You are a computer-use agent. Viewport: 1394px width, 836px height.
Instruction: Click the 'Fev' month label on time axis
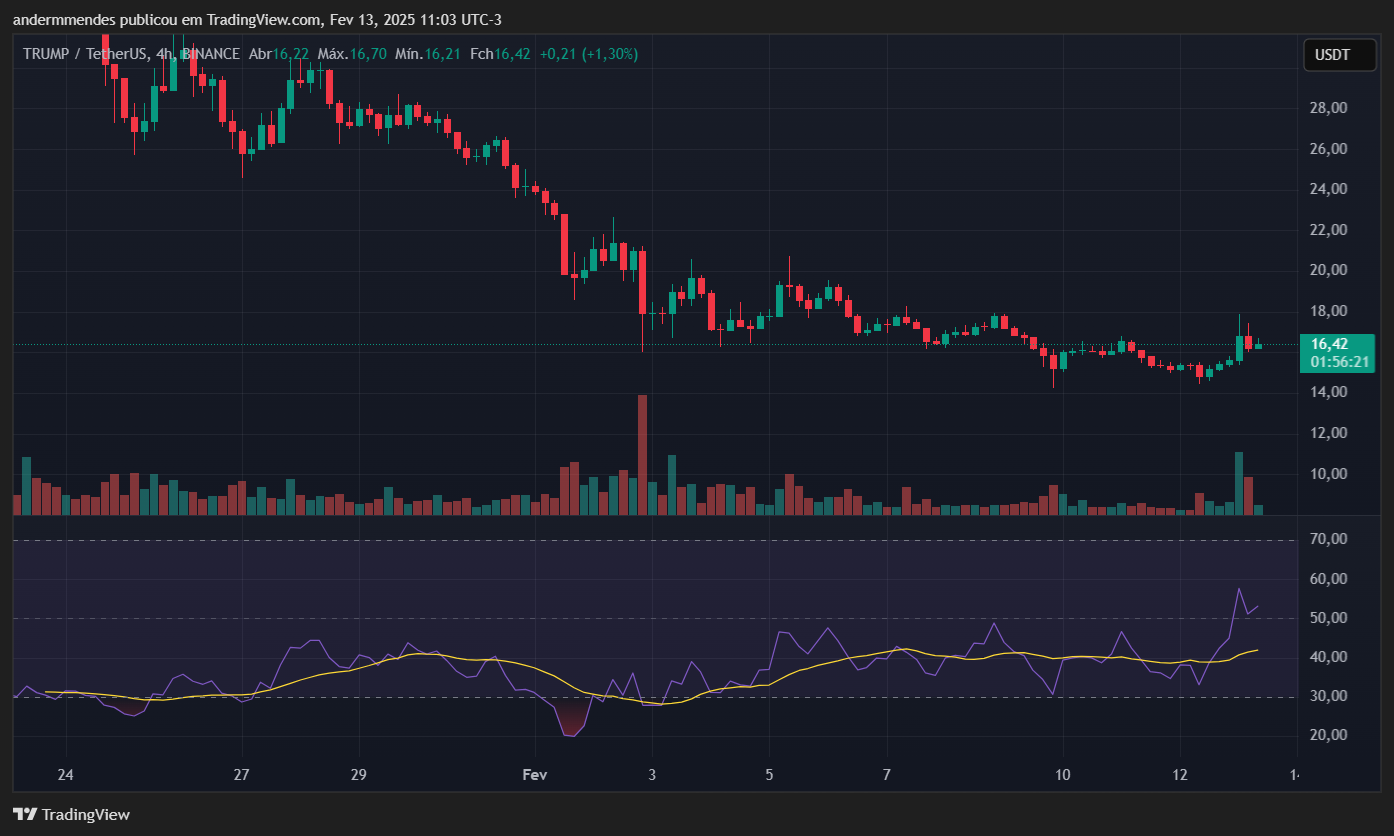(x=535, y=775)
